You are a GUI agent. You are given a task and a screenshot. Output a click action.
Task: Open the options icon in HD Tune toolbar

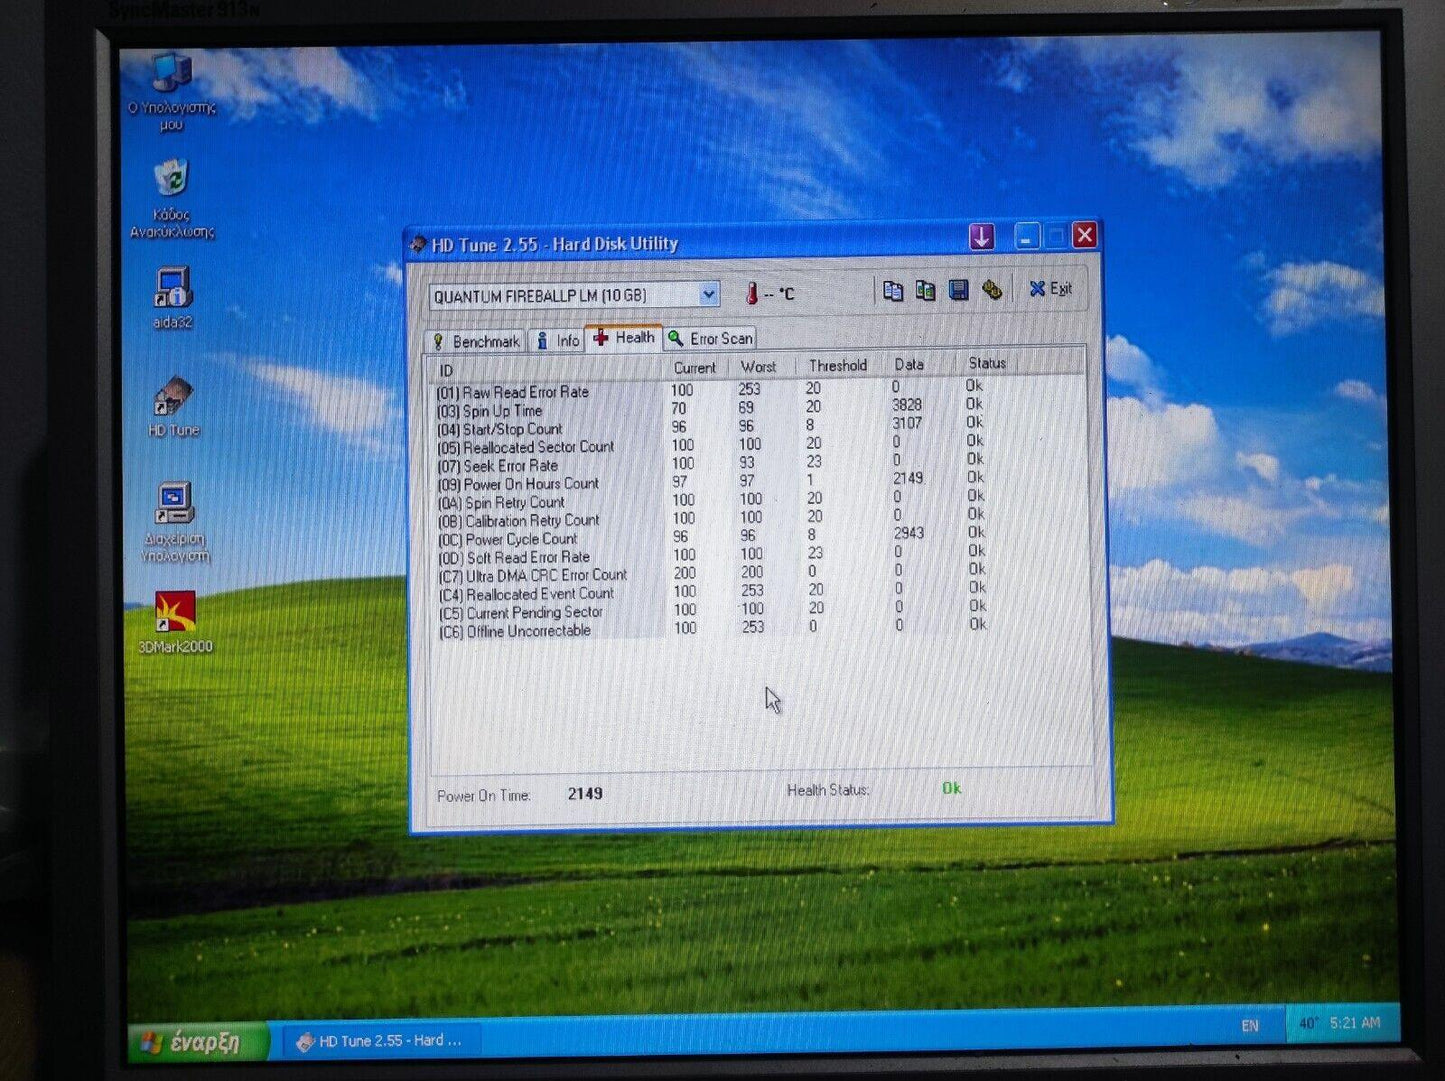991,291
